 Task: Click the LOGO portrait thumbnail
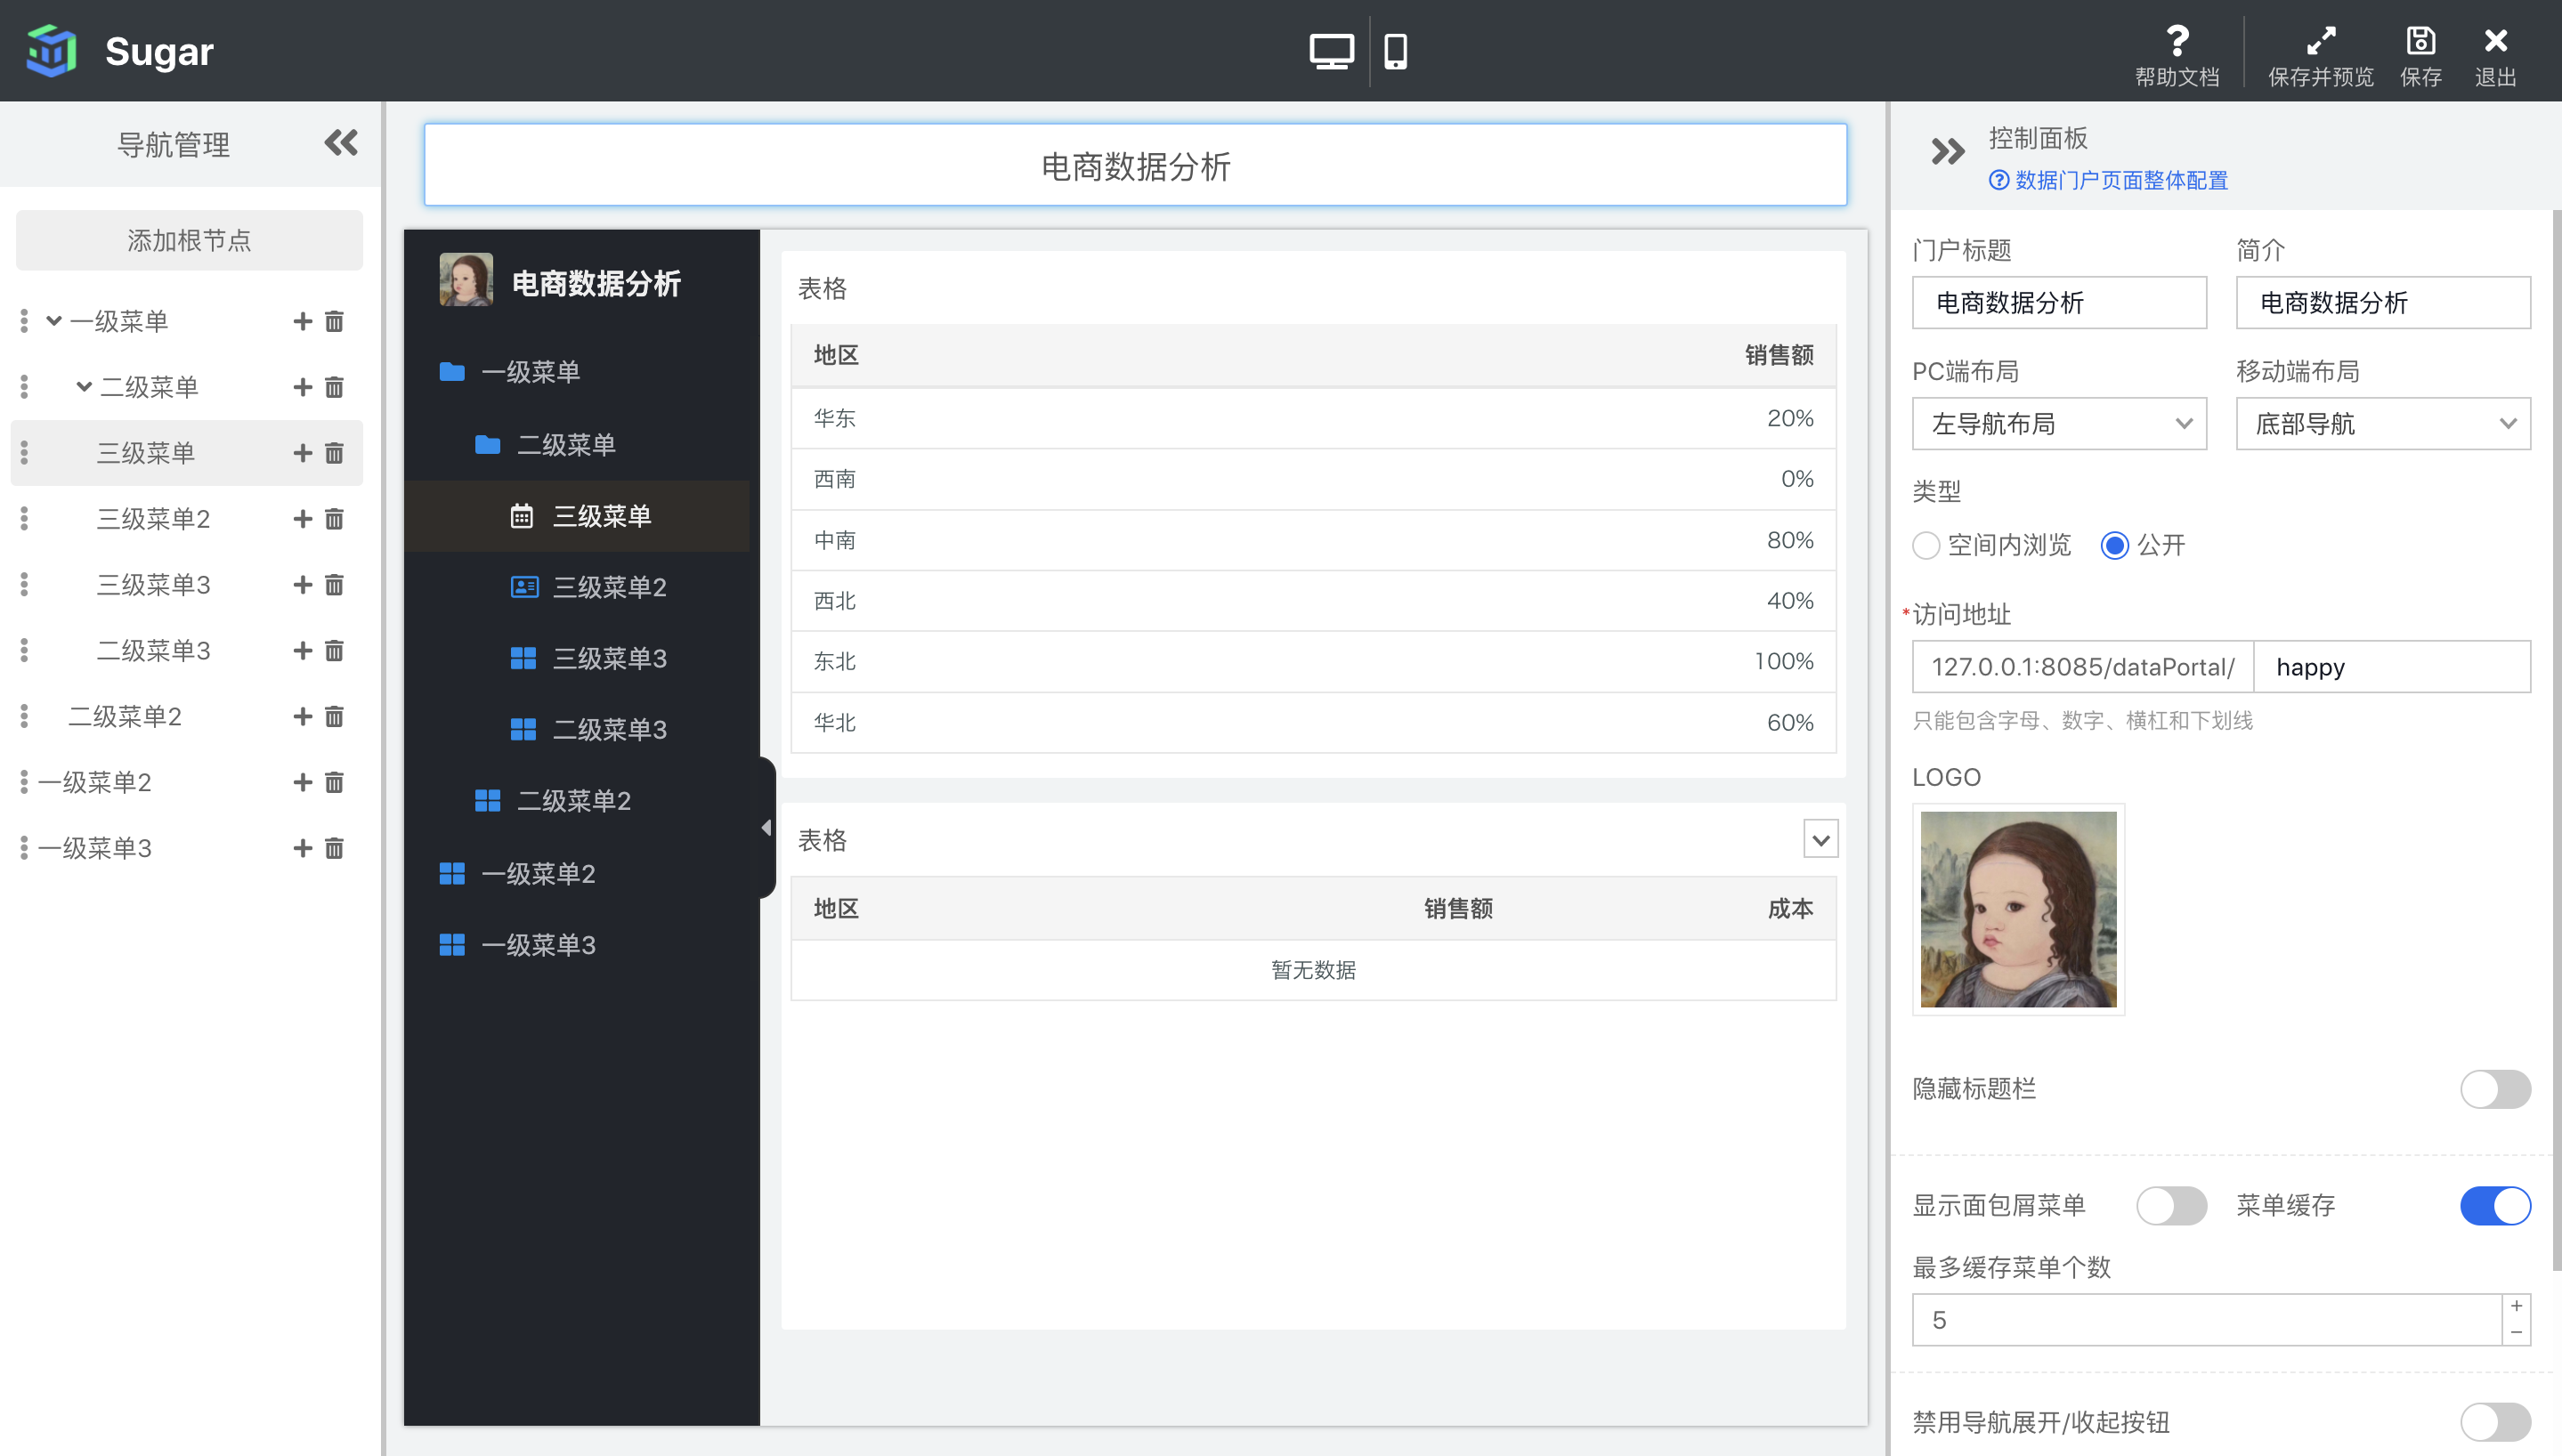point(2018,909)
